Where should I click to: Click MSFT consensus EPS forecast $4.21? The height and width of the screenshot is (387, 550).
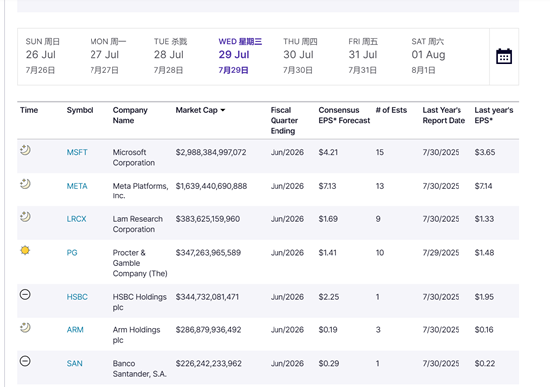[x=328, y=152]
